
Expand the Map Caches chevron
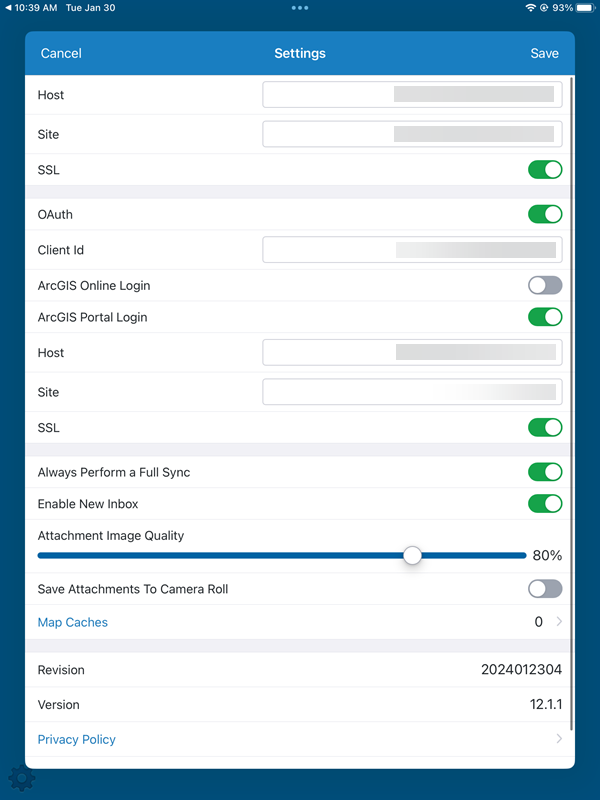tap(558, 622)
